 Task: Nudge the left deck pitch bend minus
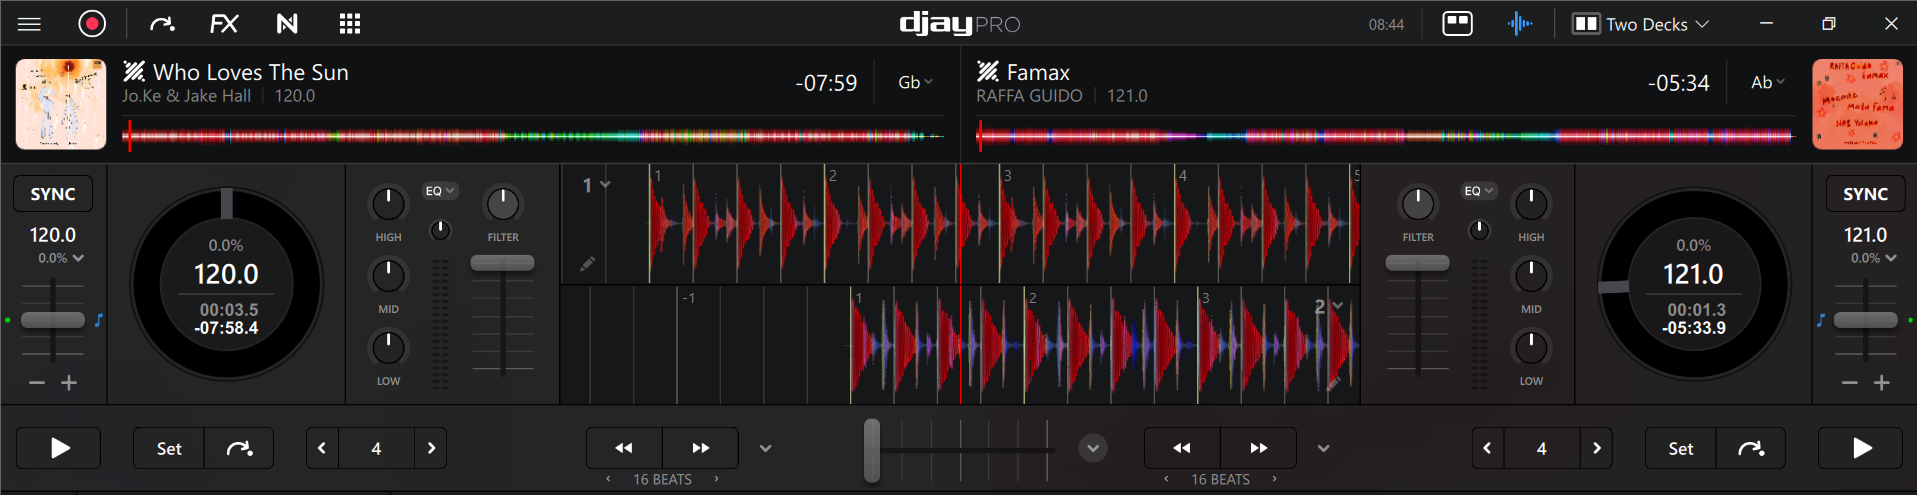coord(37,383)
